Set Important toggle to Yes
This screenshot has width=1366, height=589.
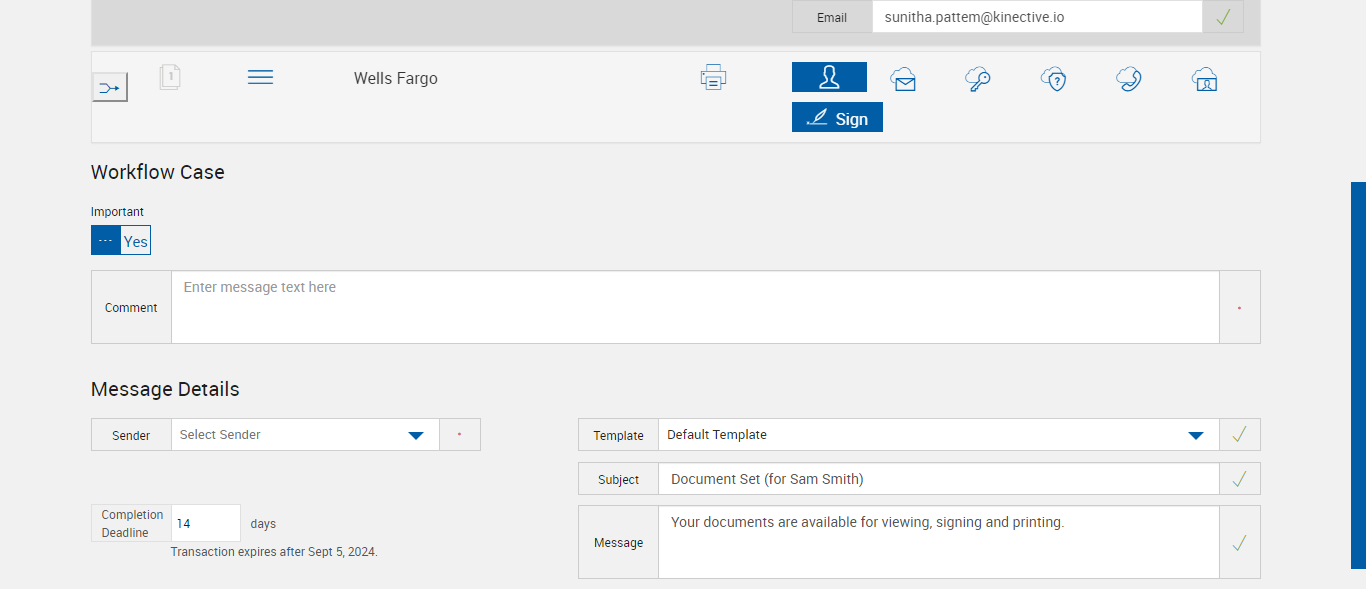coord(136,241)
